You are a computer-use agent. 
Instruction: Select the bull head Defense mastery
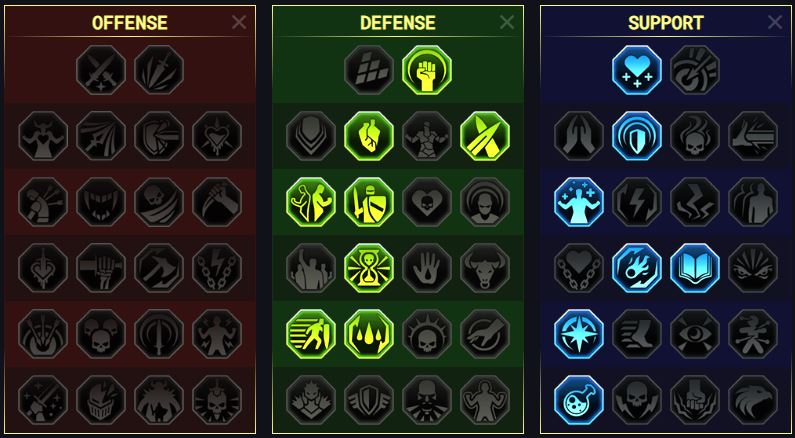[x=485, y=268]
